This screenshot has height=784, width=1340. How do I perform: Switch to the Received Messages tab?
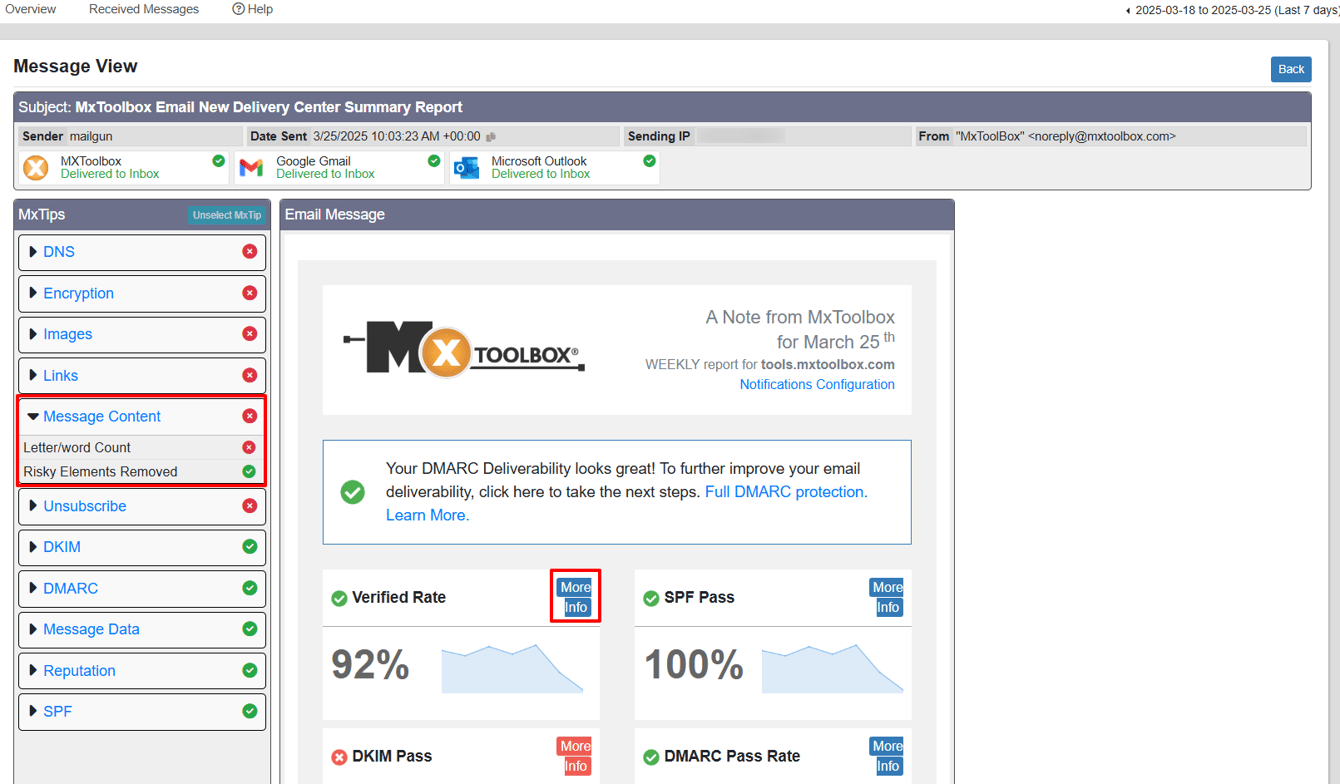coord(143,9)
